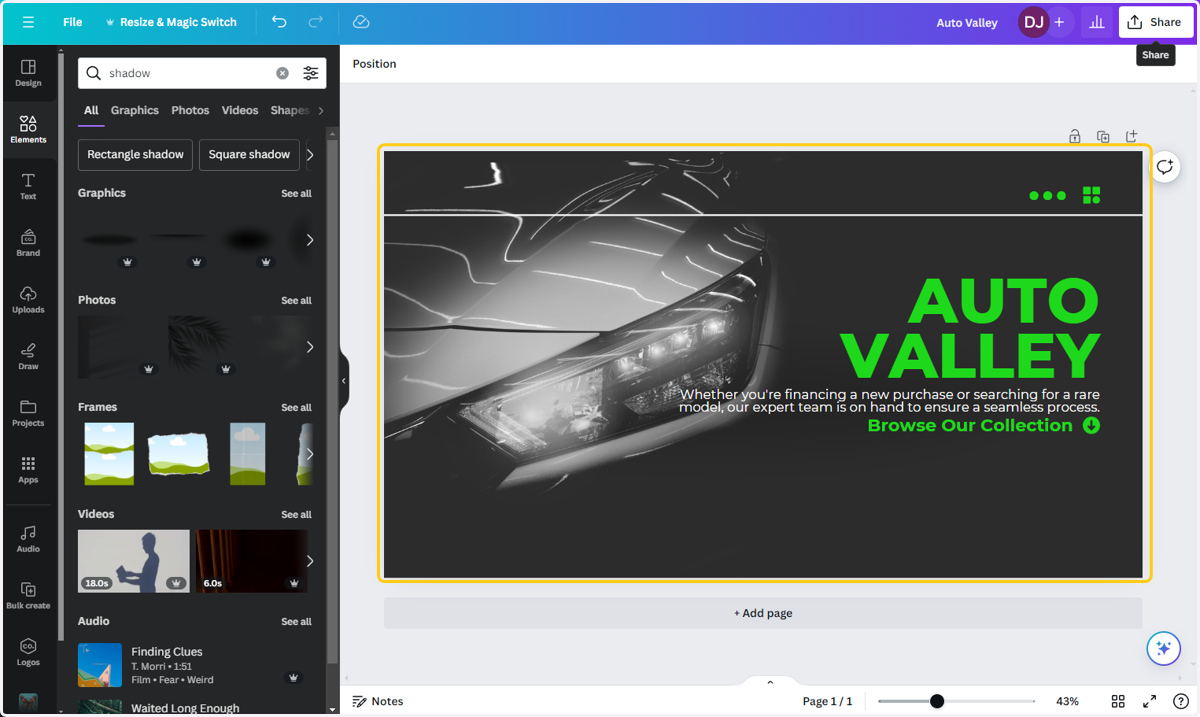Image resolution: width=1200 pixels, height=717 pixels.
Task: Switch to the Graphics tab
Action: coord(135,111)
